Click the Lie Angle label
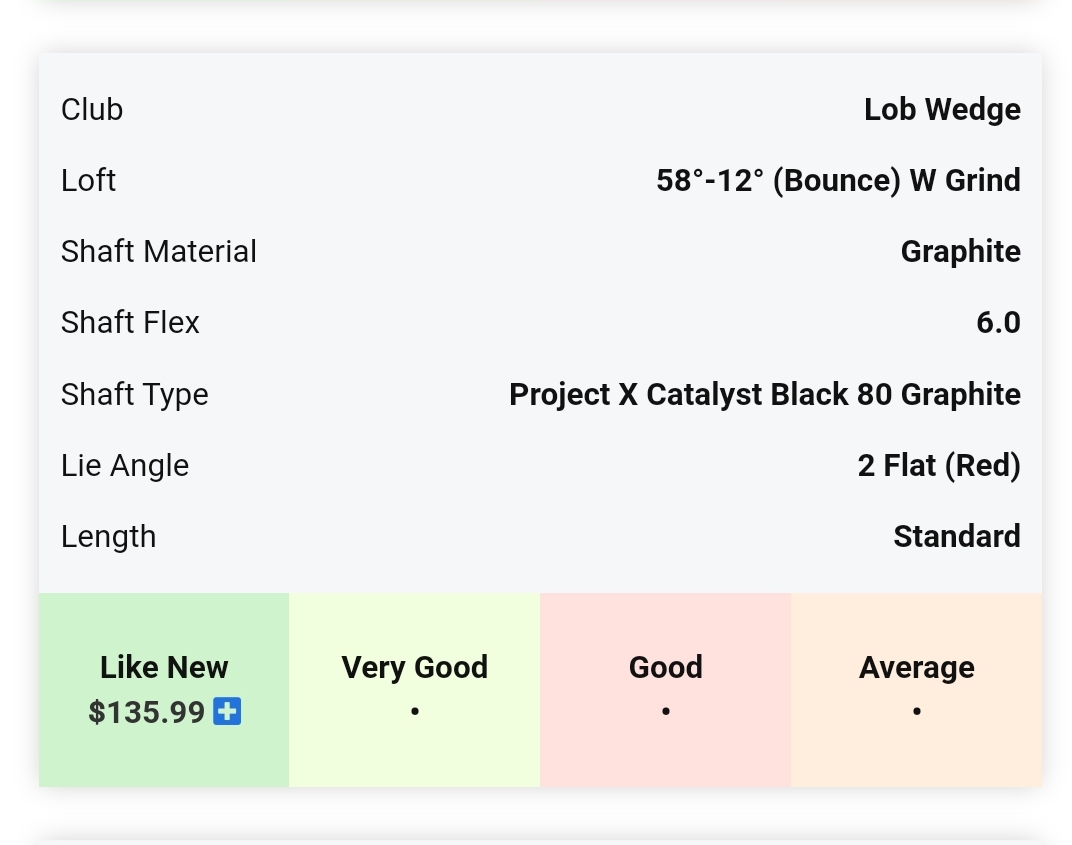This screenshot has height=845, width=1072. point(125,465)
